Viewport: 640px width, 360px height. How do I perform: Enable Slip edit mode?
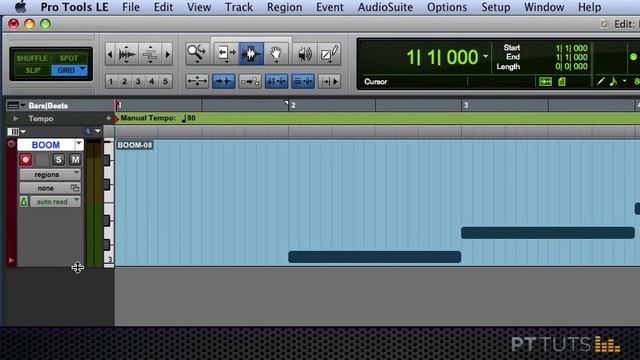(x=33, y=70)
